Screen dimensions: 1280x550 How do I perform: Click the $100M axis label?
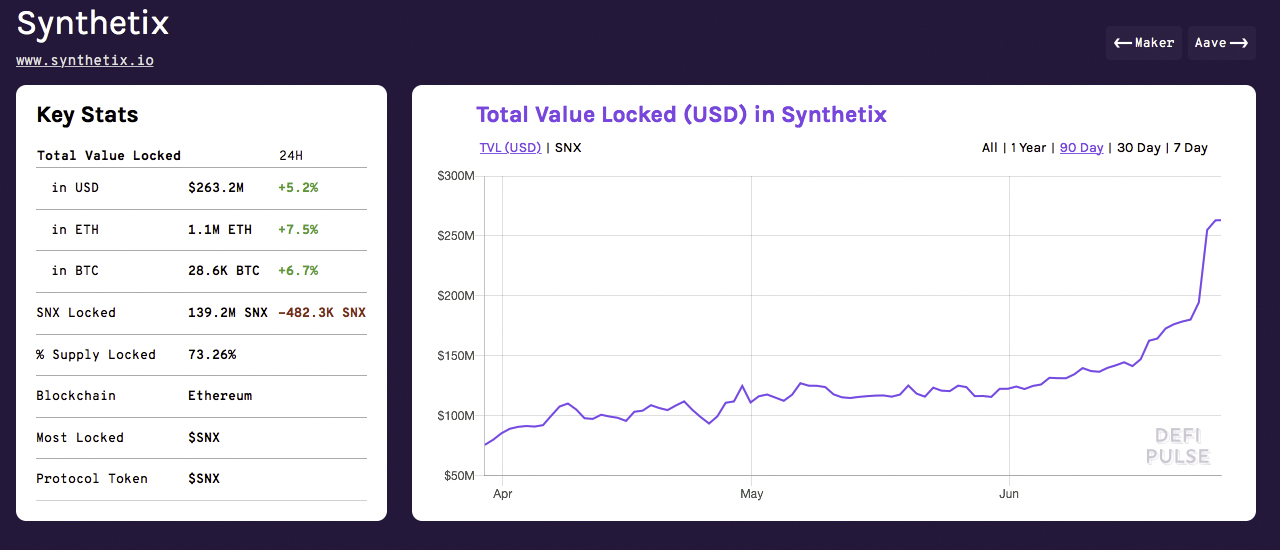click(x=456, y=416)
